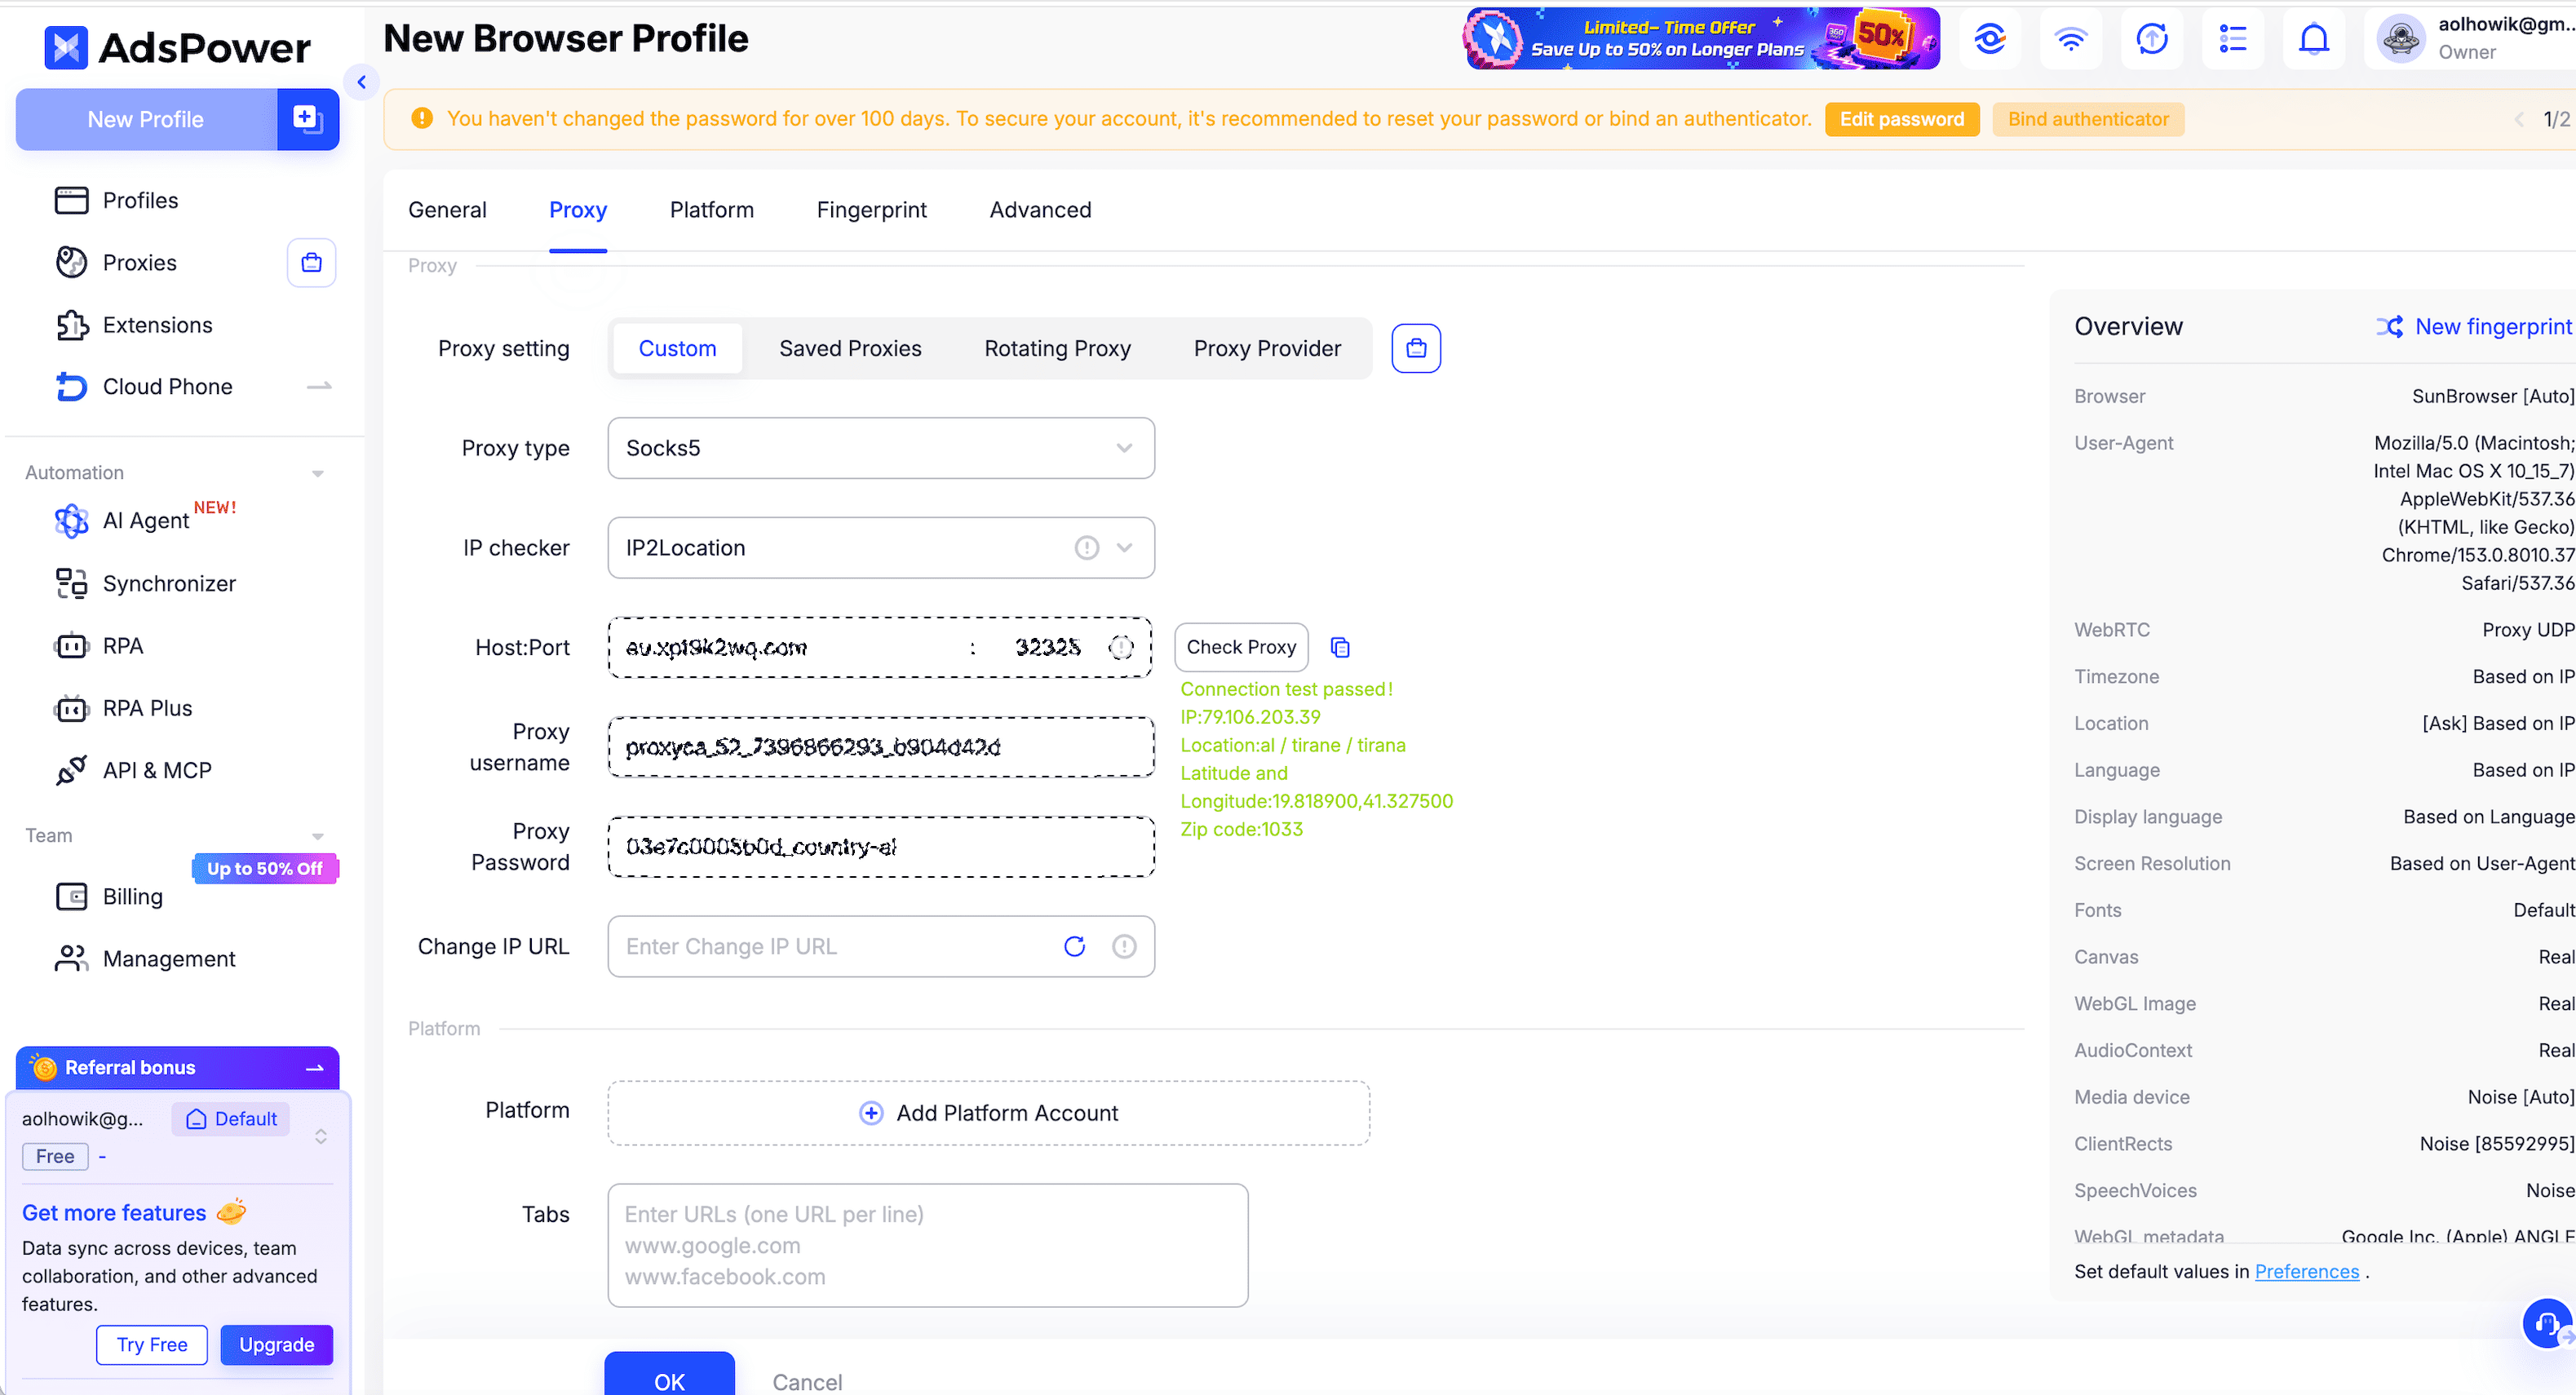The image size is (2576, 1395).
Task: Click the update refresh icon in top bar
Action: pos(2151,40)
